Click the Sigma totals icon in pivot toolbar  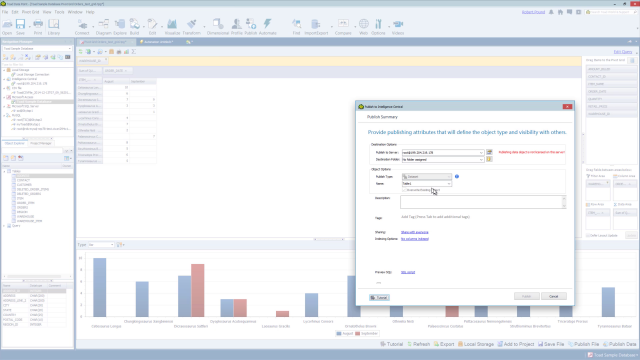tap(133, 52)
